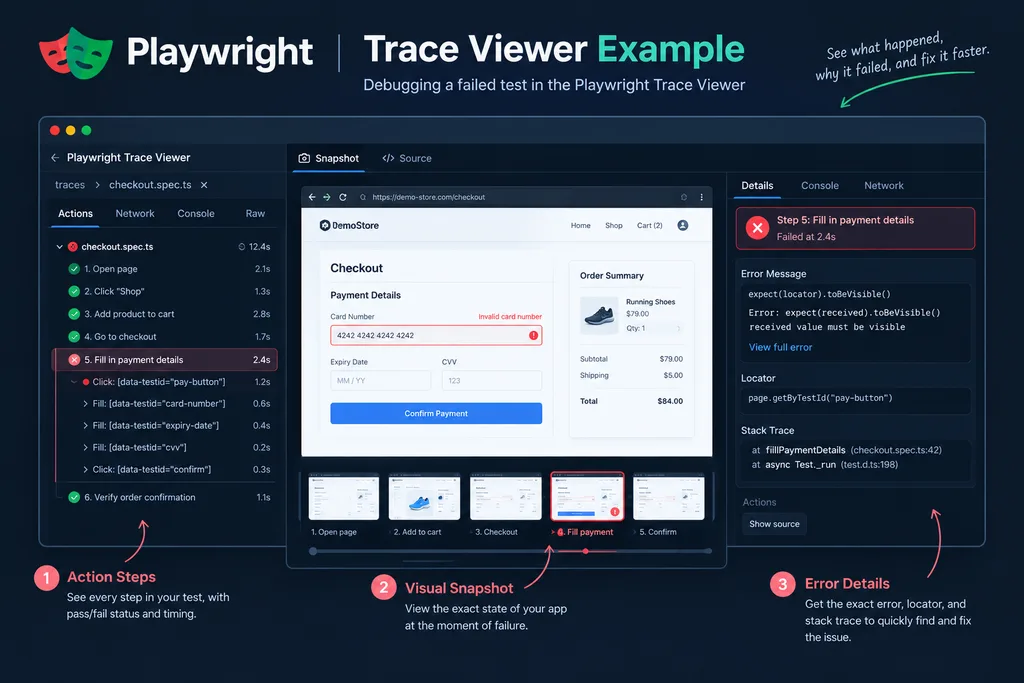
Task: Click clock icon next to 12.4s
Action: click(242, 247)
